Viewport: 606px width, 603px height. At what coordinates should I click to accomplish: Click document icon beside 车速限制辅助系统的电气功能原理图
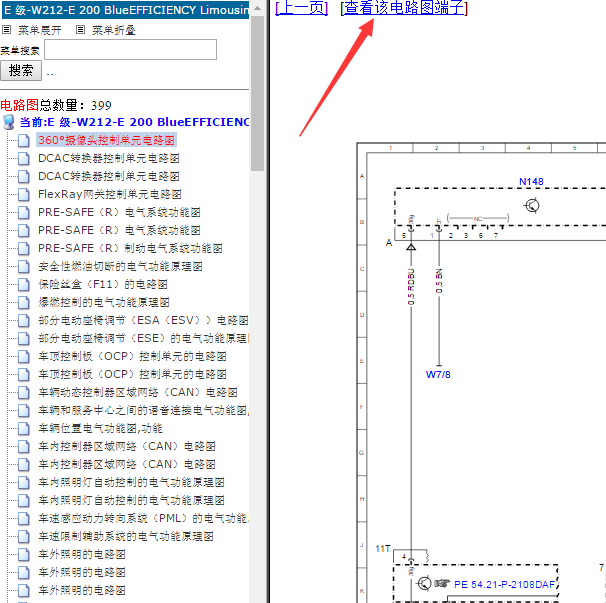coord(24,537)
